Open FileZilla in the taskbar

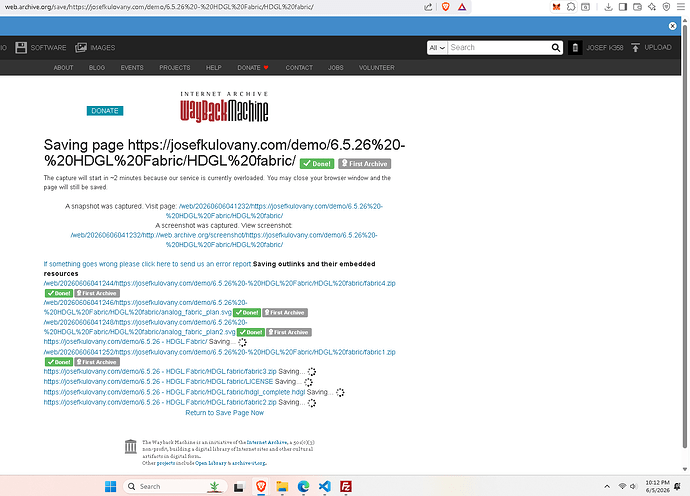pyautogui.click(x=346, y=486)
